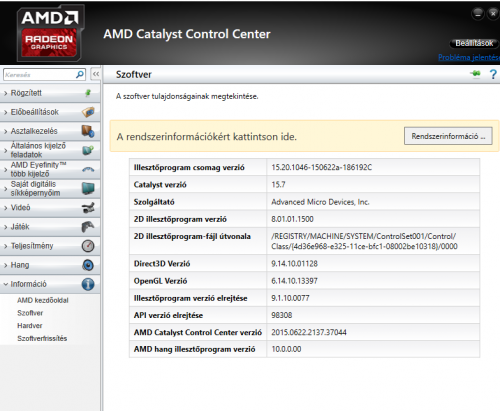Click the Asztalkezelés desktop icon
The height and width of the screenshot is (411, 500).
(x=88, y=131)
